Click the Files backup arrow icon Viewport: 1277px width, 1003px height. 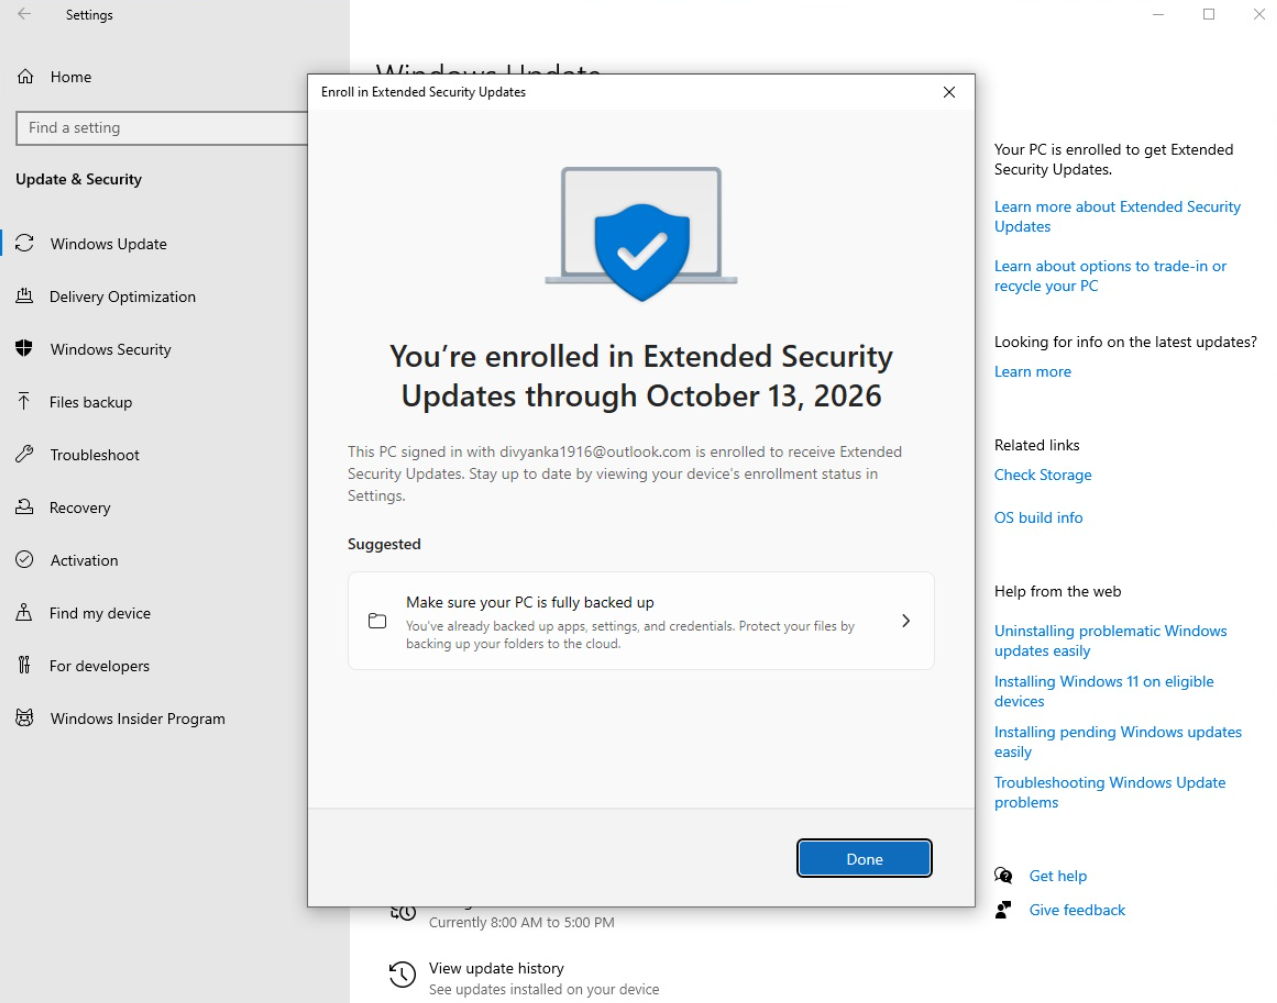coord(25,402)
